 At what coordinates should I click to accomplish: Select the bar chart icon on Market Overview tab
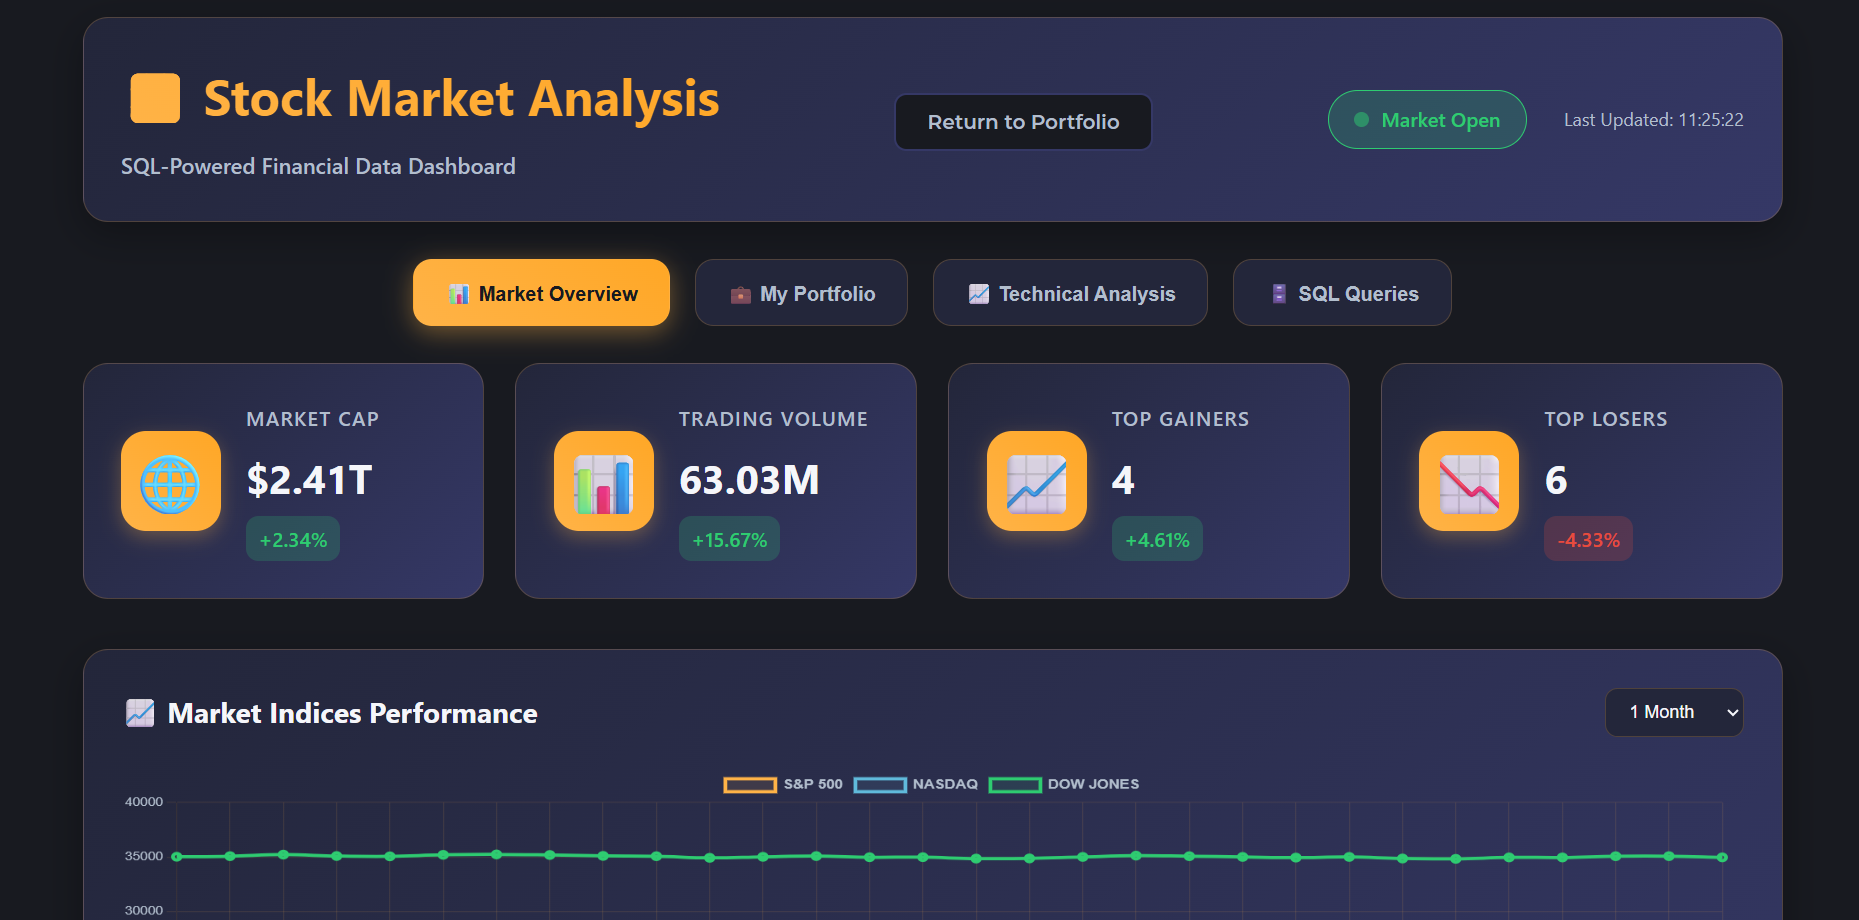[x=460, y=293]
